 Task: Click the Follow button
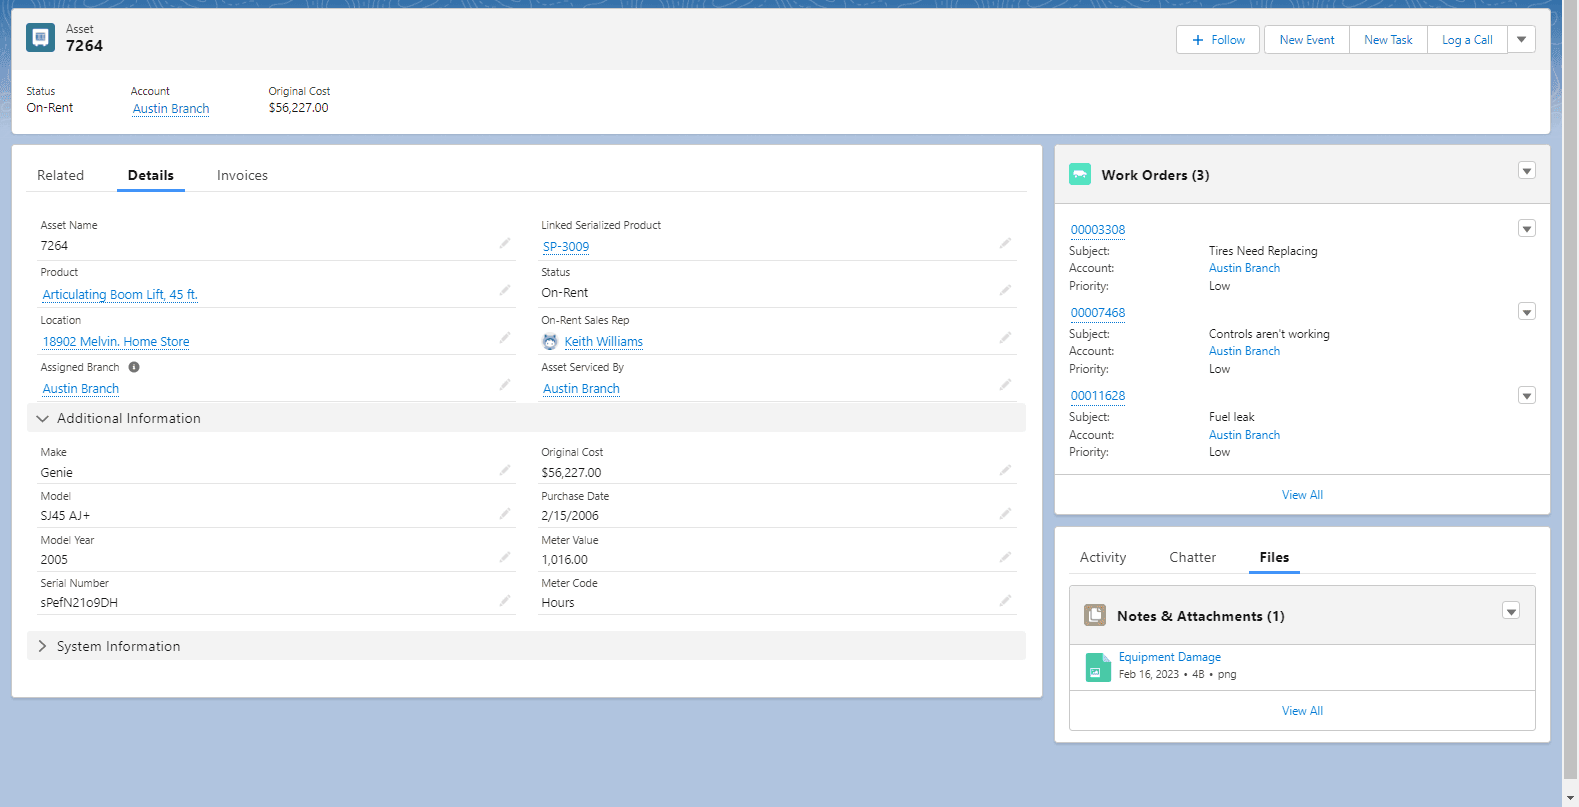(1217, 40)
